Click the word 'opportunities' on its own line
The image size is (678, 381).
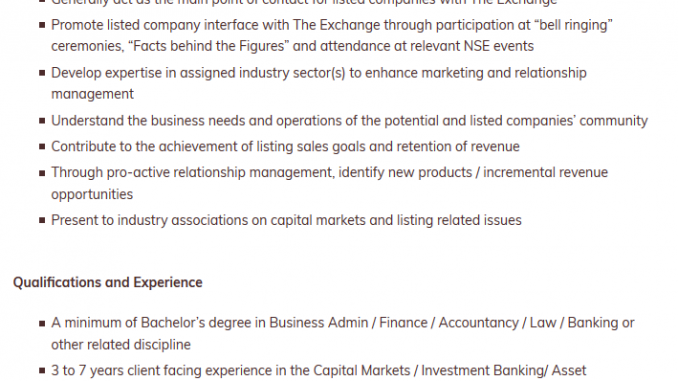point(92,194)
